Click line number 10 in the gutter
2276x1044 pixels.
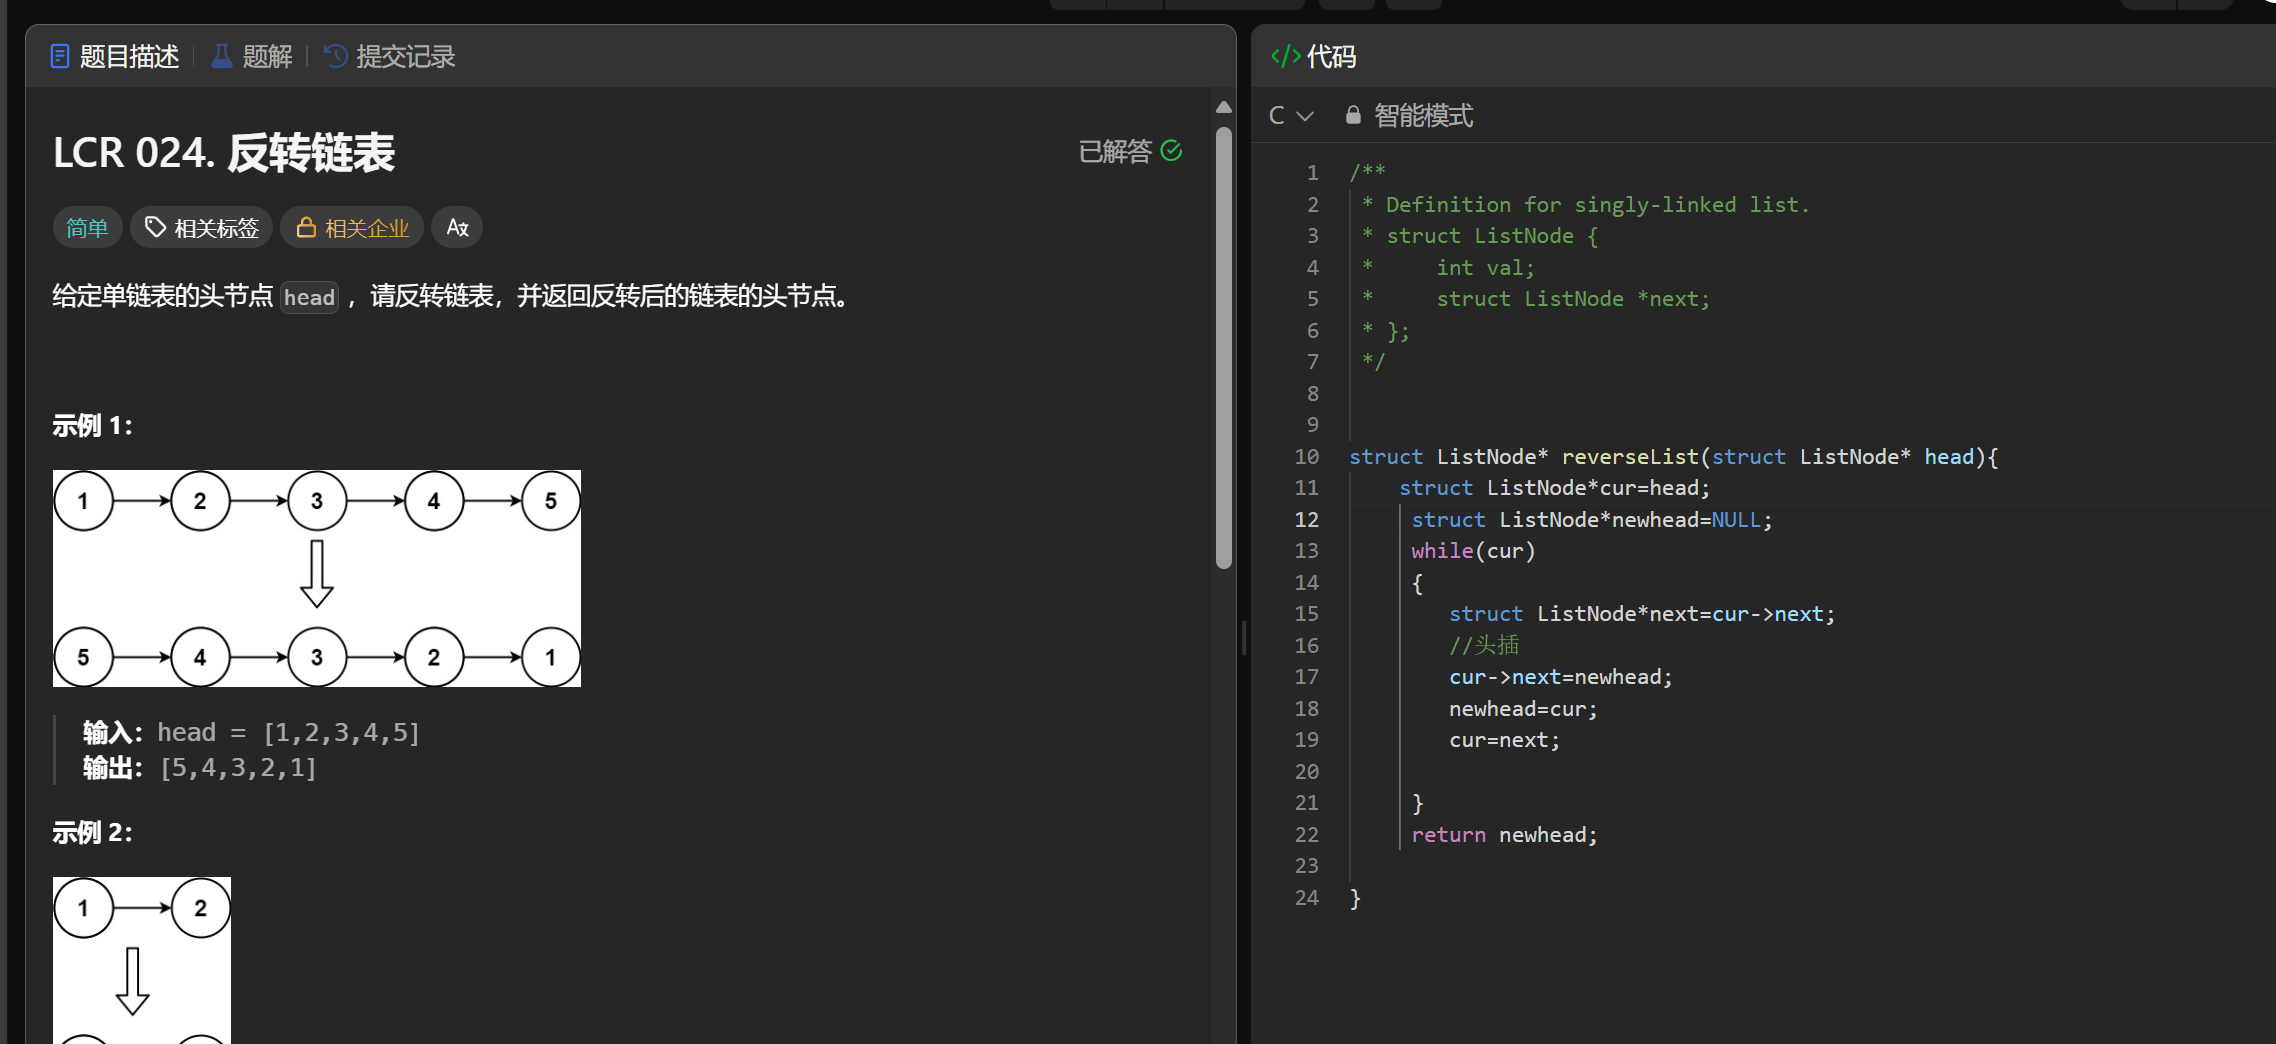tap(1306, 457)
